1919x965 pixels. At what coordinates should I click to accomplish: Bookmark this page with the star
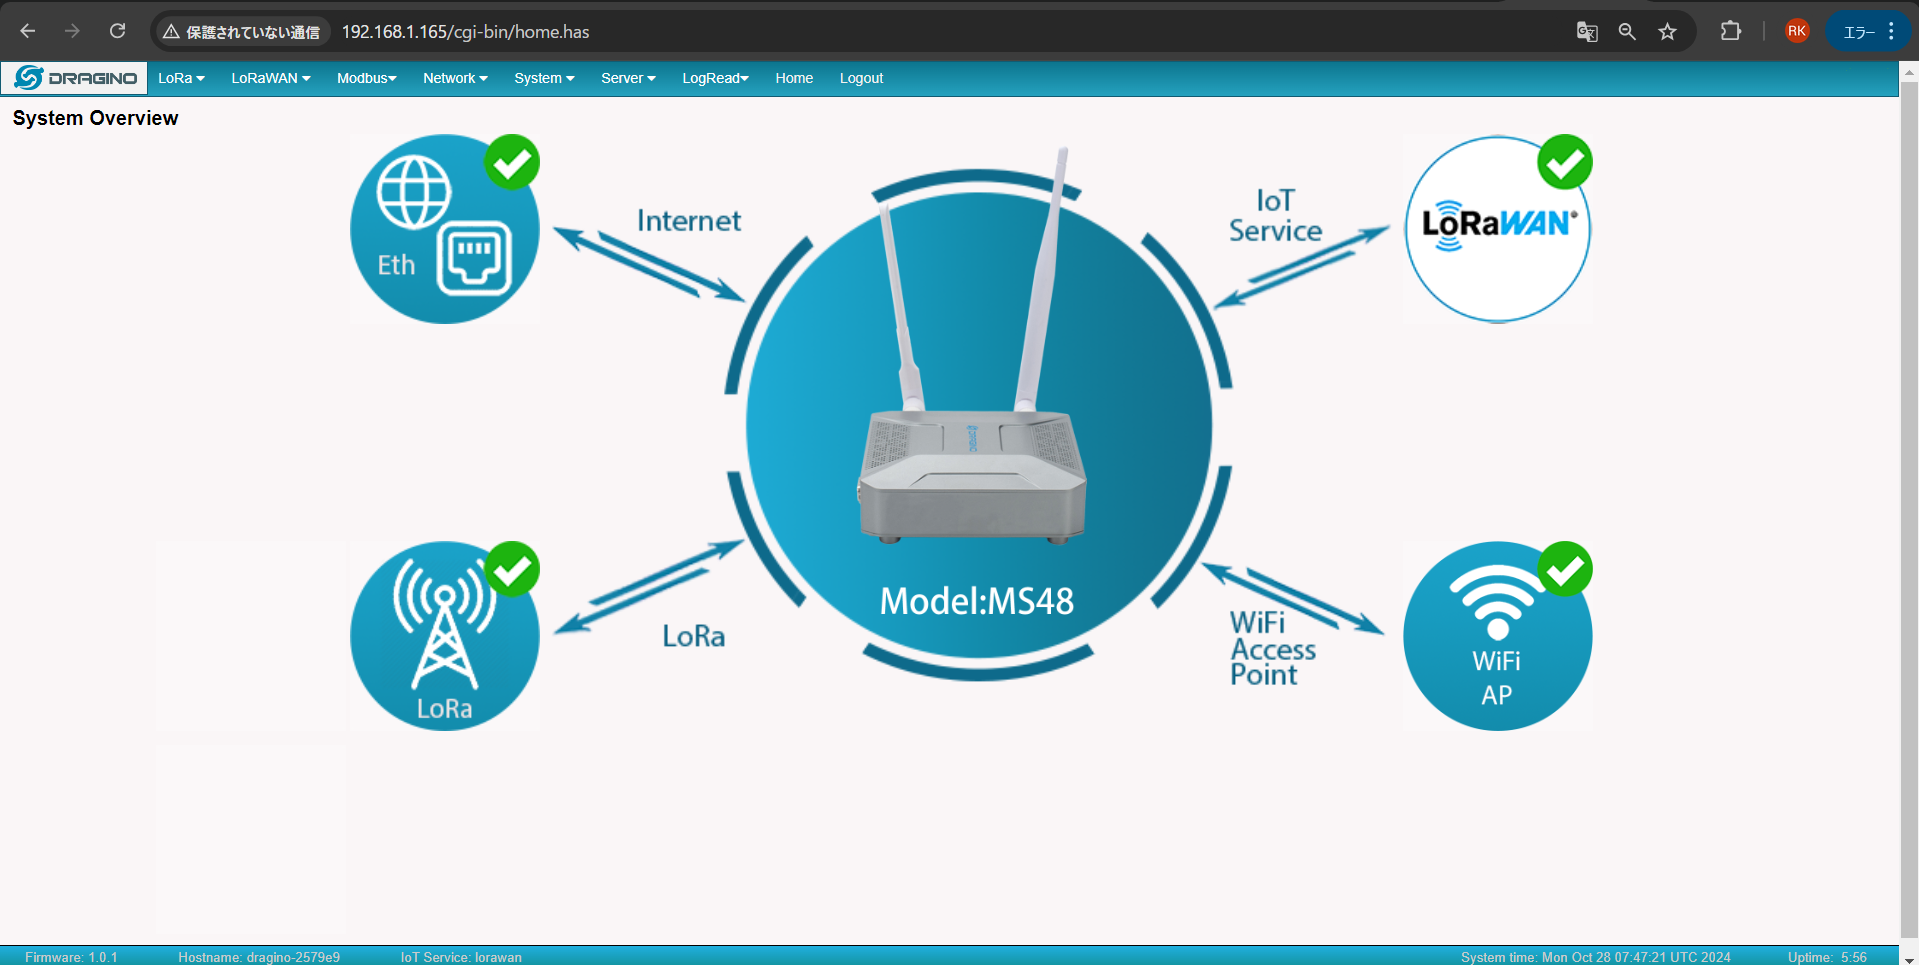[x=1667, y=32]
